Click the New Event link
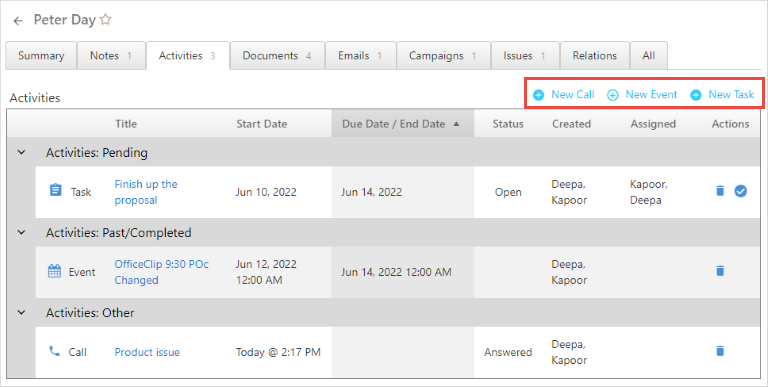This screenshot has height=387, width=768. point(651,95)
